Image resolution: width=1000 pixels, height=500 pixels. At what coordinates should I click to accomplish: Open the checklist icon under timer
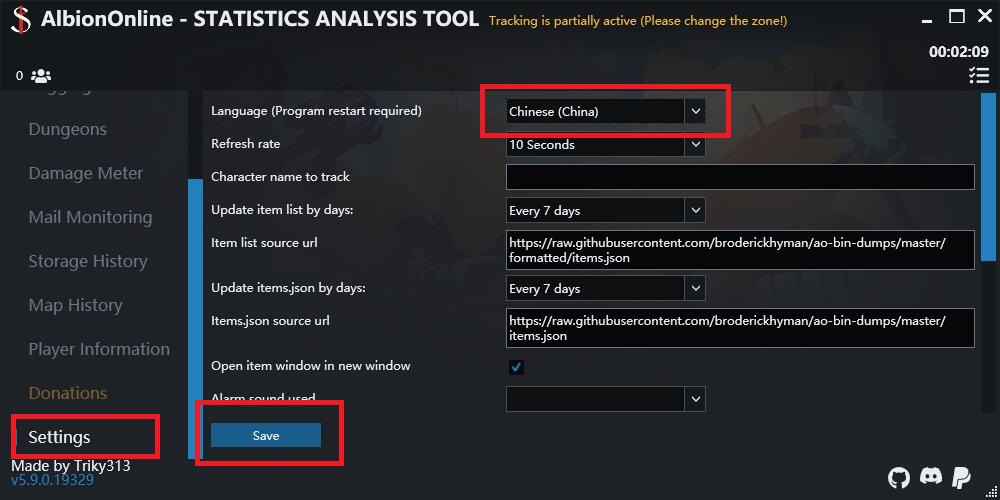coord(978,75)
